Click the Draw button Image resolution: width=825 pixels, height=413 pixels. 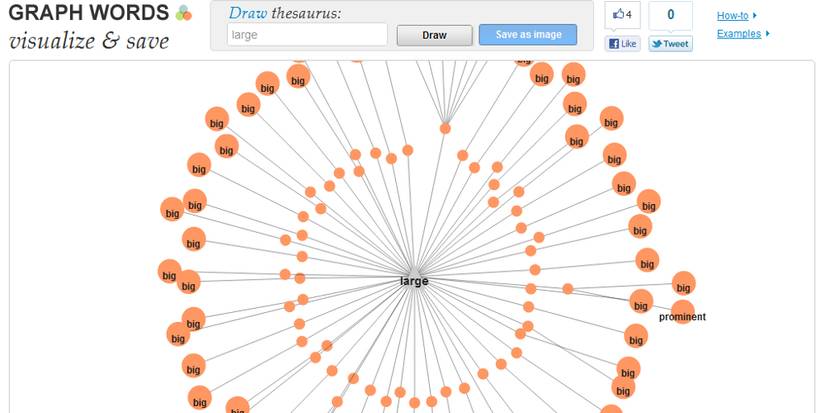(435, 35)
